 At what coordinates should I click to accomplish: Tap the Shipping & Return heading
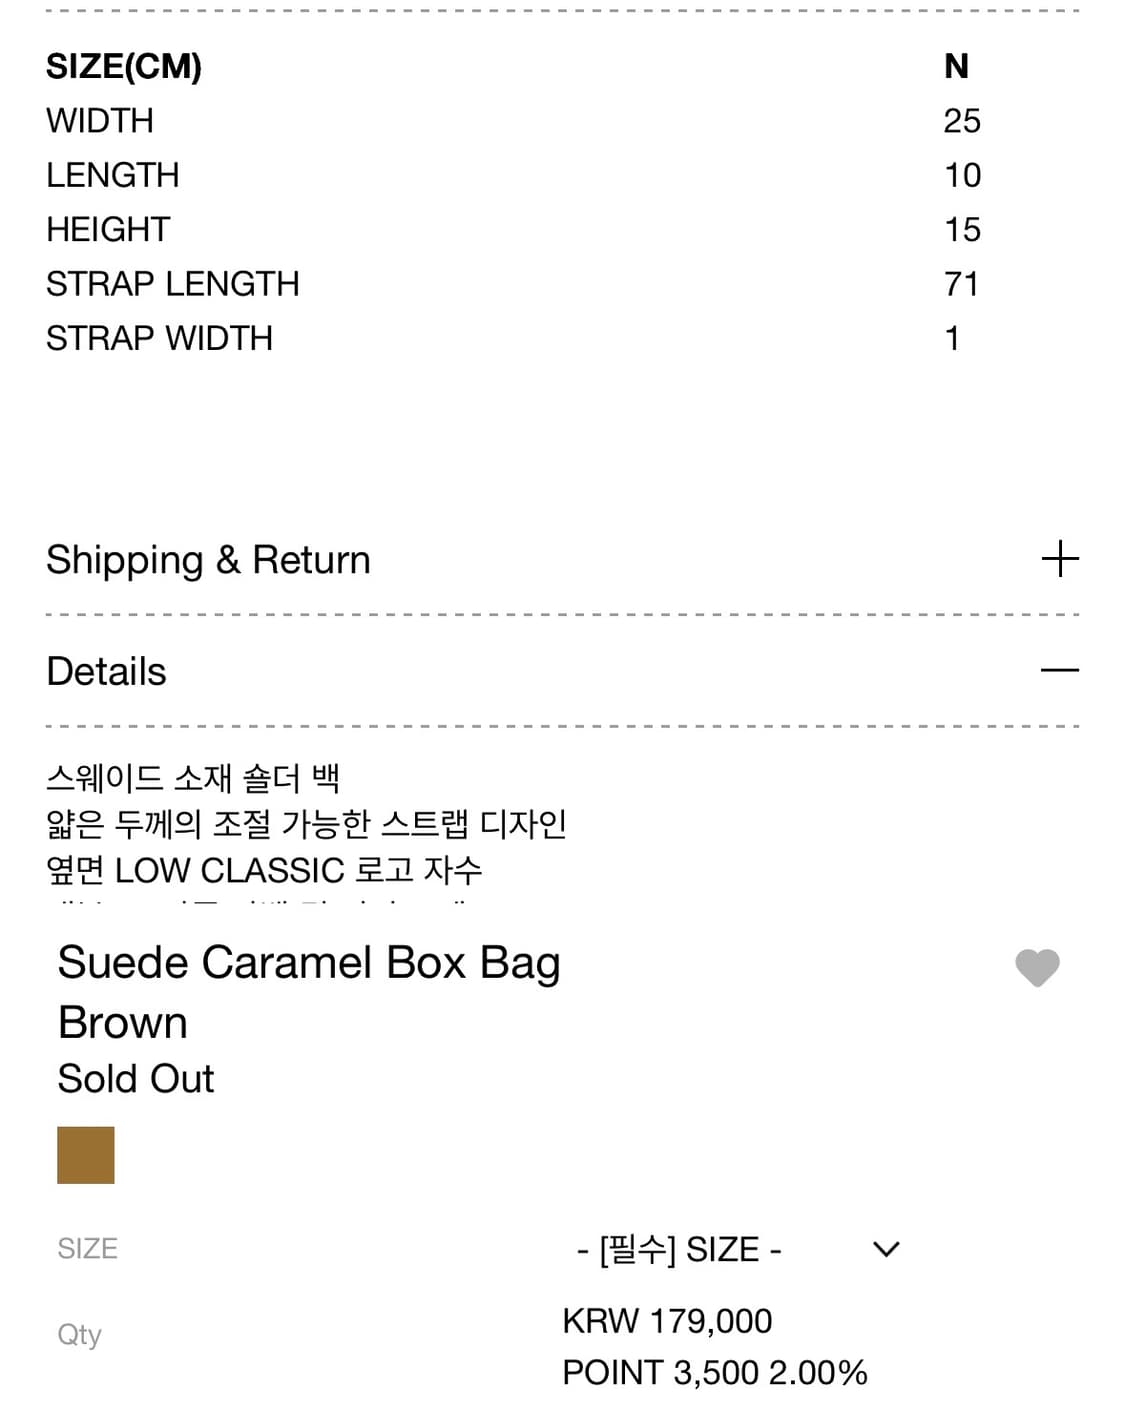(x=208, y=560)
